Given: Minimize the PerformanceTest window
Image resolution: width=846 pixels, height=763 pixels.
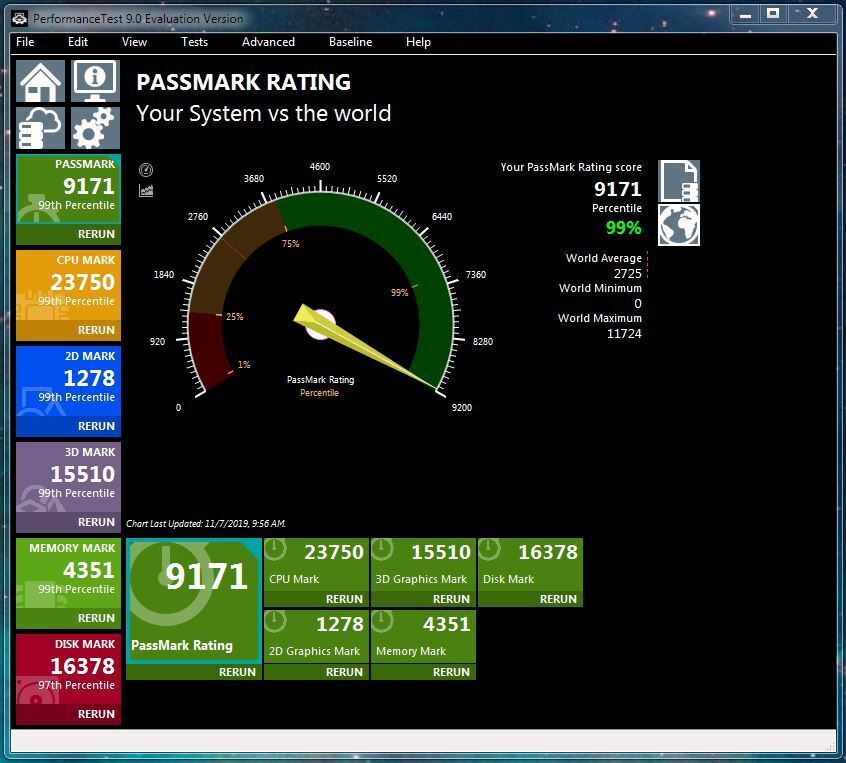Looking at the screenshot, I should point(745,13).
